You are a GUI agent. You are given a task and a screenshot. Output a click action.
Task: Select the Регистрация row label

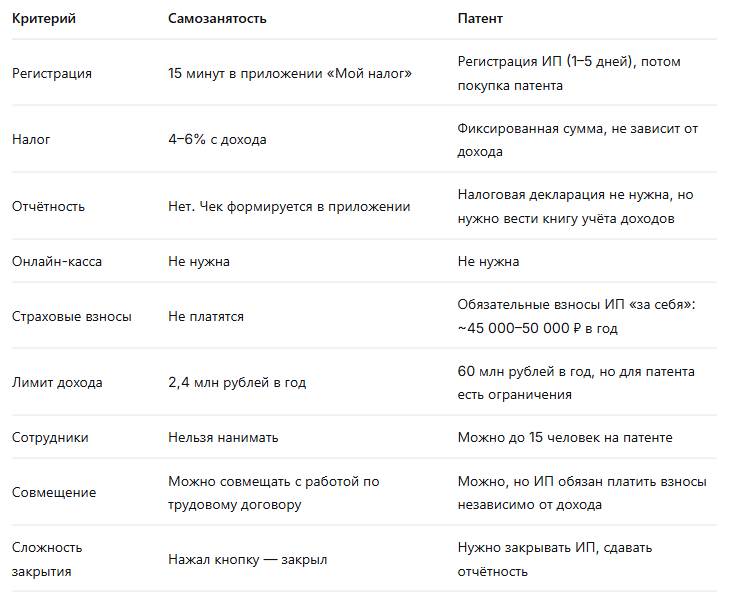(52, 74)
